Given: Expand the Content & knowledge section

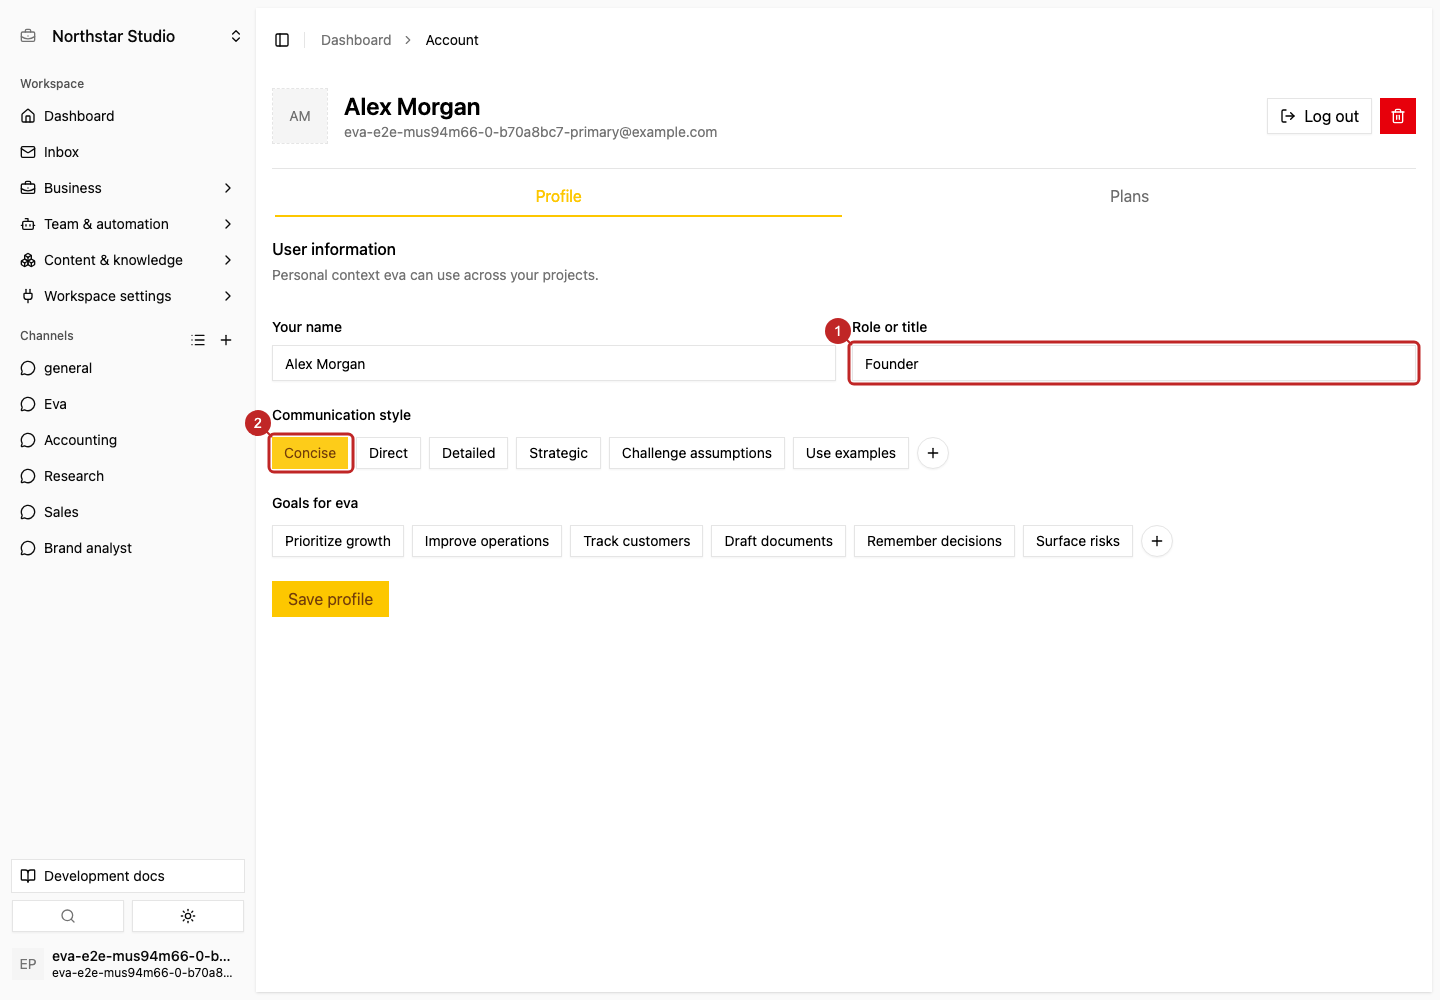Looking at the screenshot, I should pos(128,260).
